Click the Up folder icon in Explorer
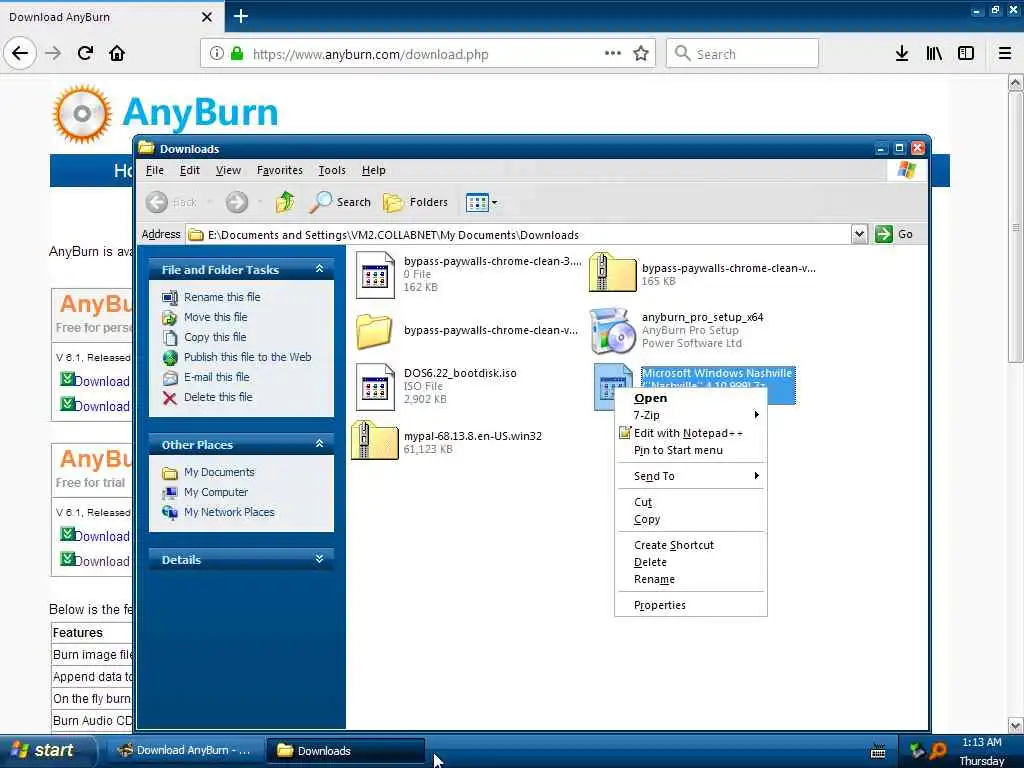The width and height of the screenshot is (1024, 768). click(x=285, y=202)
